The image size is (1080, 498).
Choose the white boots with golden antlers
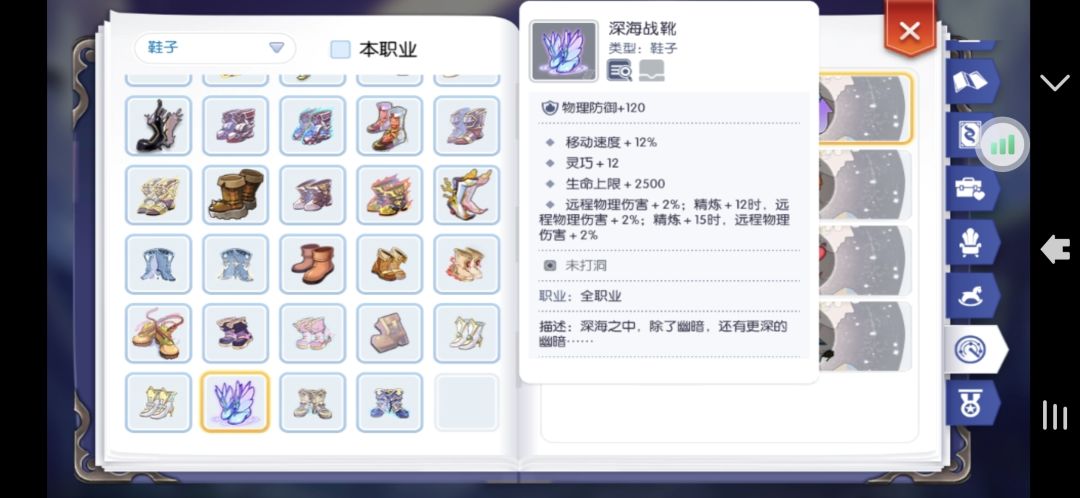point(466,195)
